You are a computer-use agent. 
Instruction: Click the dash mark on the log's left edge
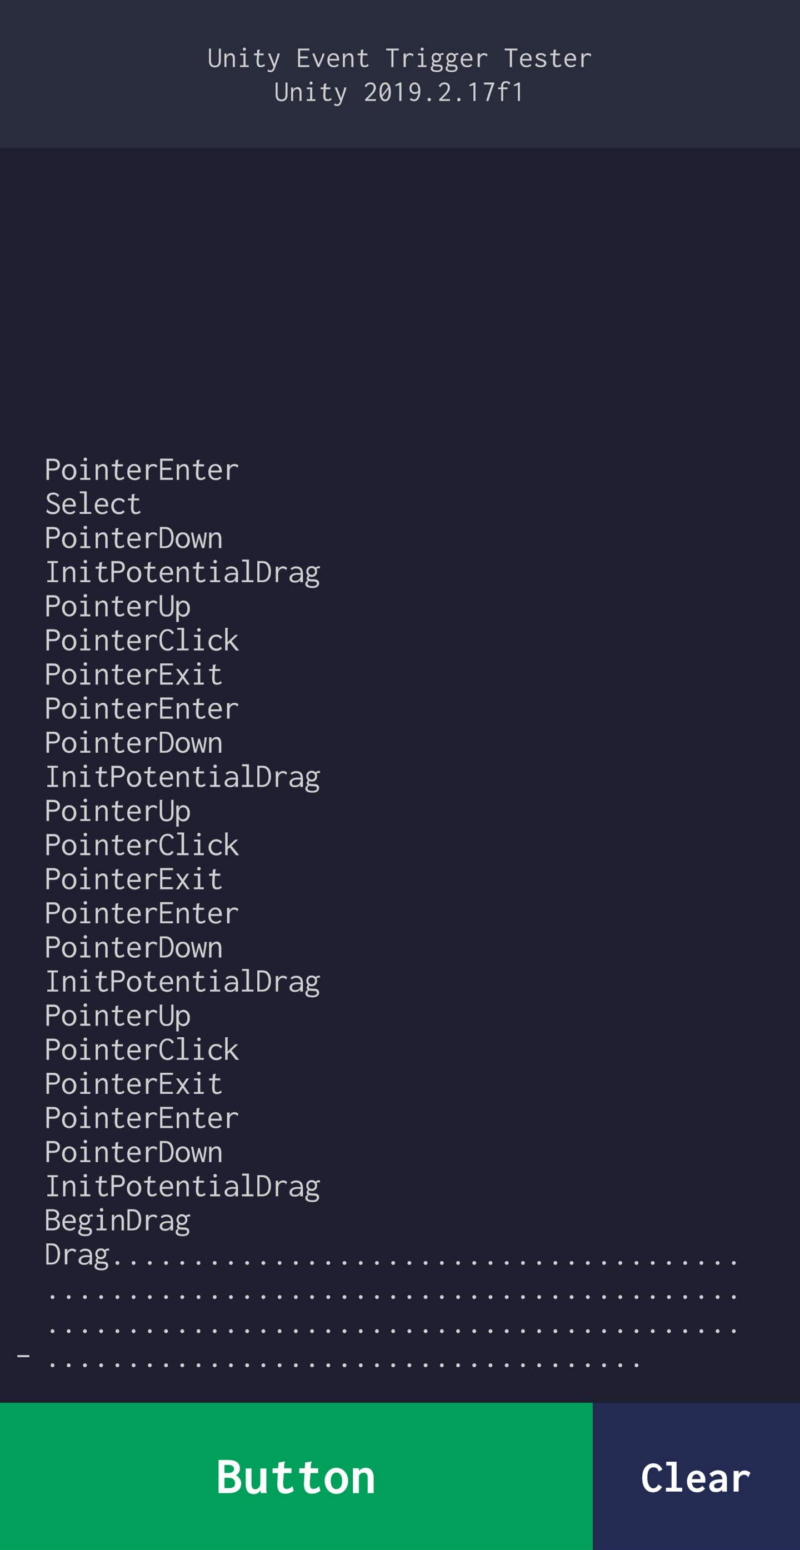click(x=23, y=1353)
